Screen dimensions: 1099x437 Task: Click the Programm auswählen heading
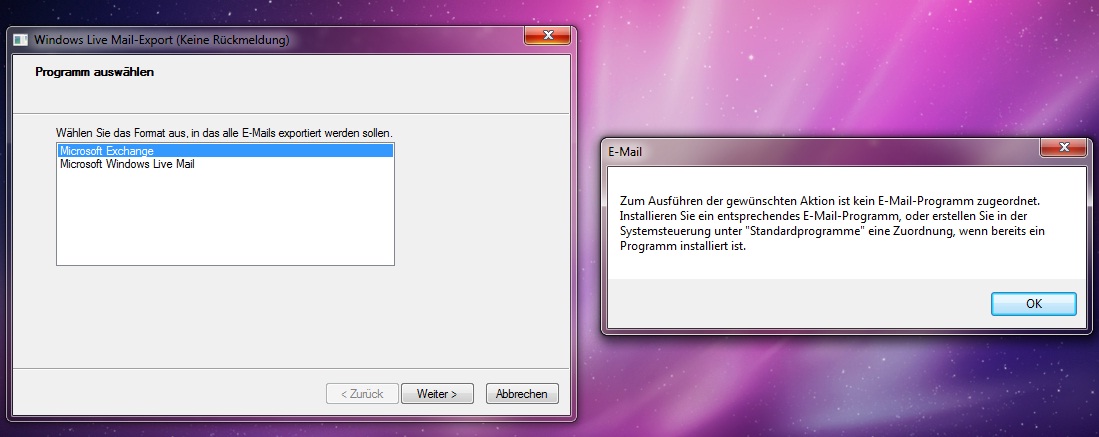tap(95, 72)
